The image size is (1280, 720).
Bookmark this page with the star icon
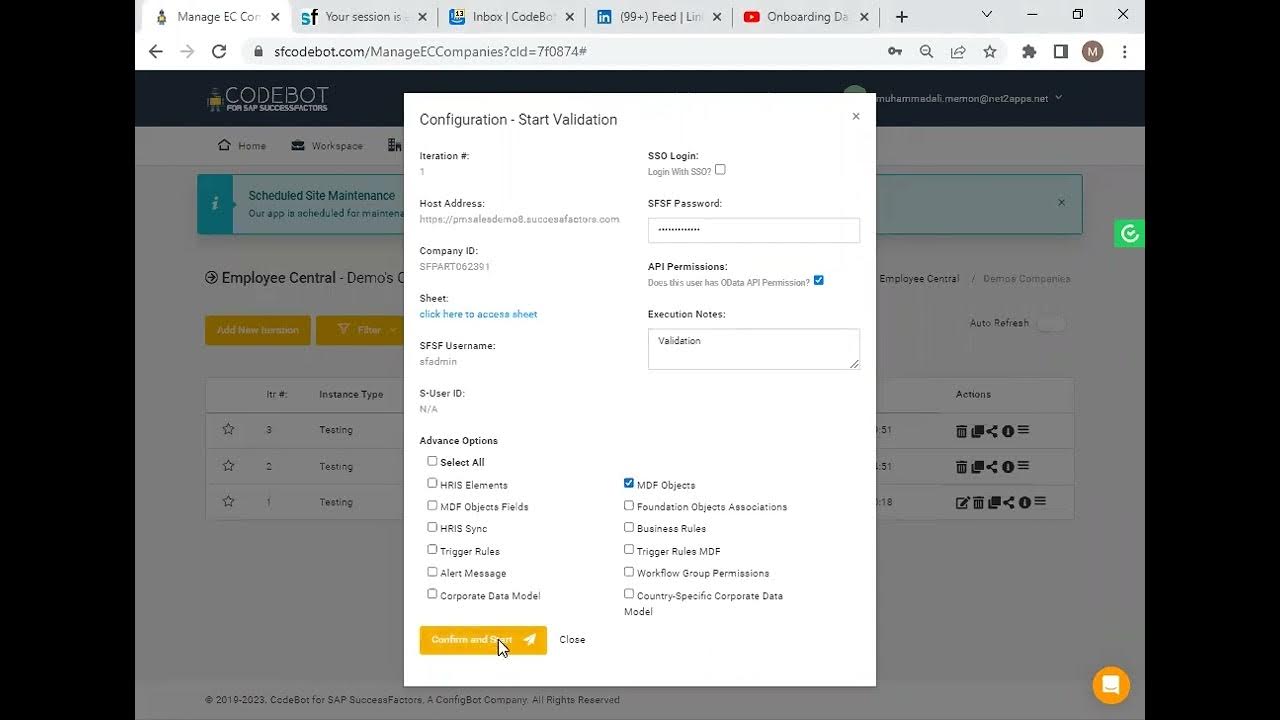(x=989, y=51)
